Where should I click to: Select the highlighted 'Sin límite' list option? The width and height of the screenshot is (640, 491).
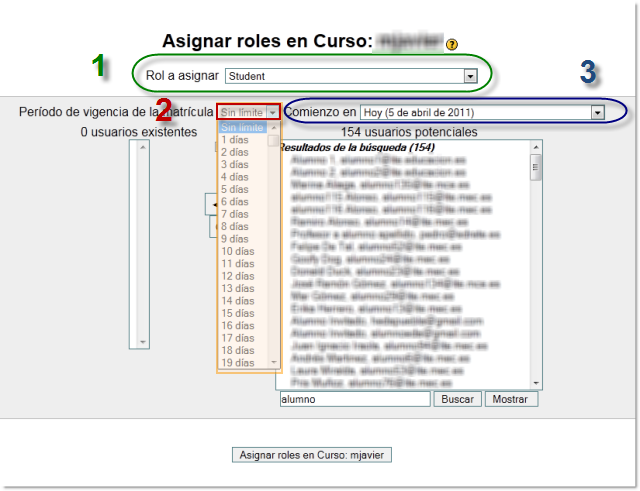point(241,128)
